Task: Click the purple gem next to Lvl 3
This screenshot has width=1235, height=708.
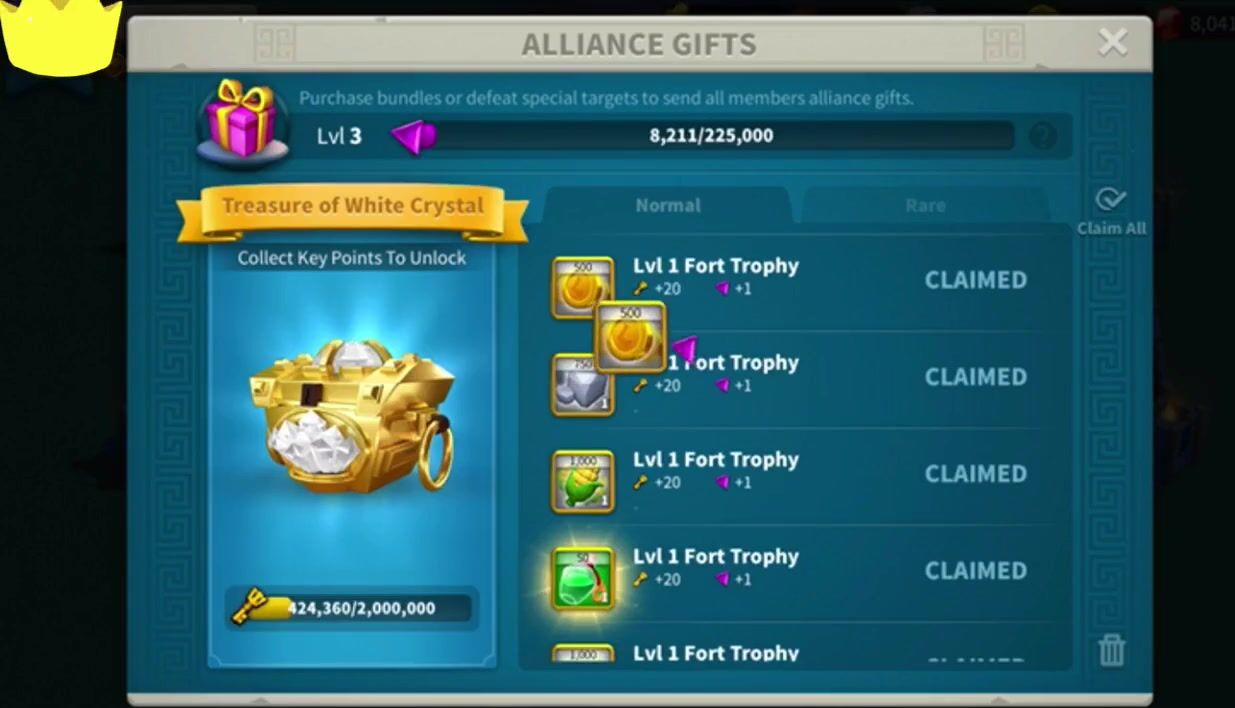Action: [x=413, y=136]
